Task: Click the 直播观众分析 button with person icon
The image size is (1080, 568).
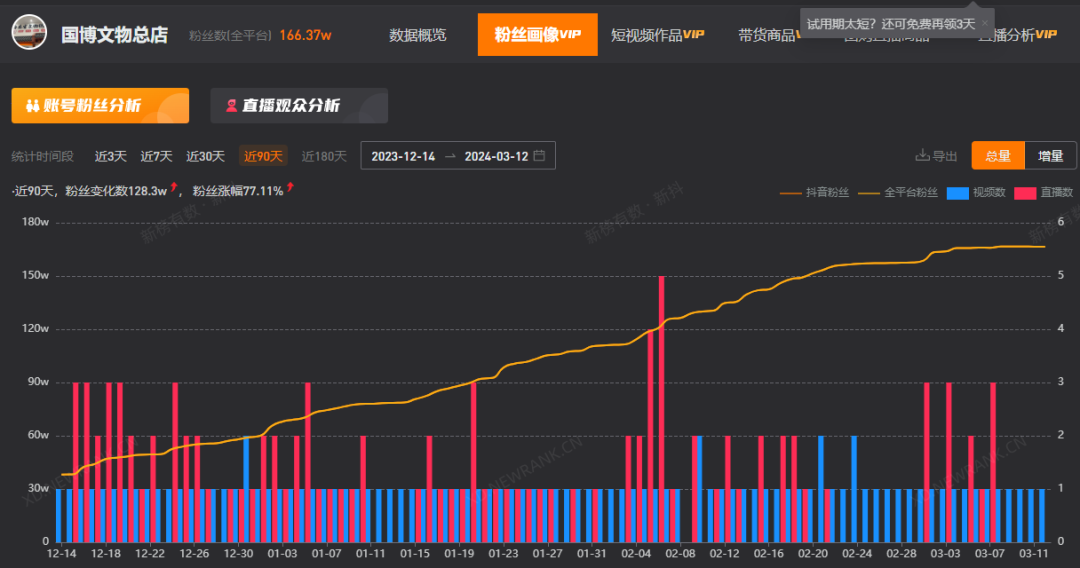Action: click(x=299, y=105)
